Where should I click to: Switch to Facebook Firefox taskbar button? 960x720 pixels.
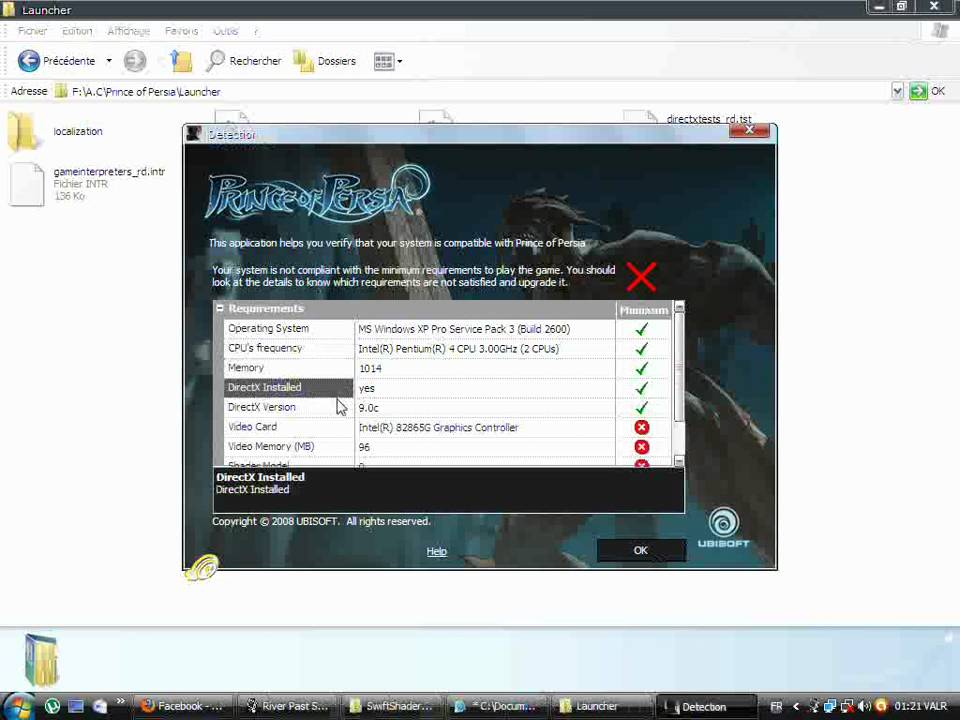tap(184, 706)
